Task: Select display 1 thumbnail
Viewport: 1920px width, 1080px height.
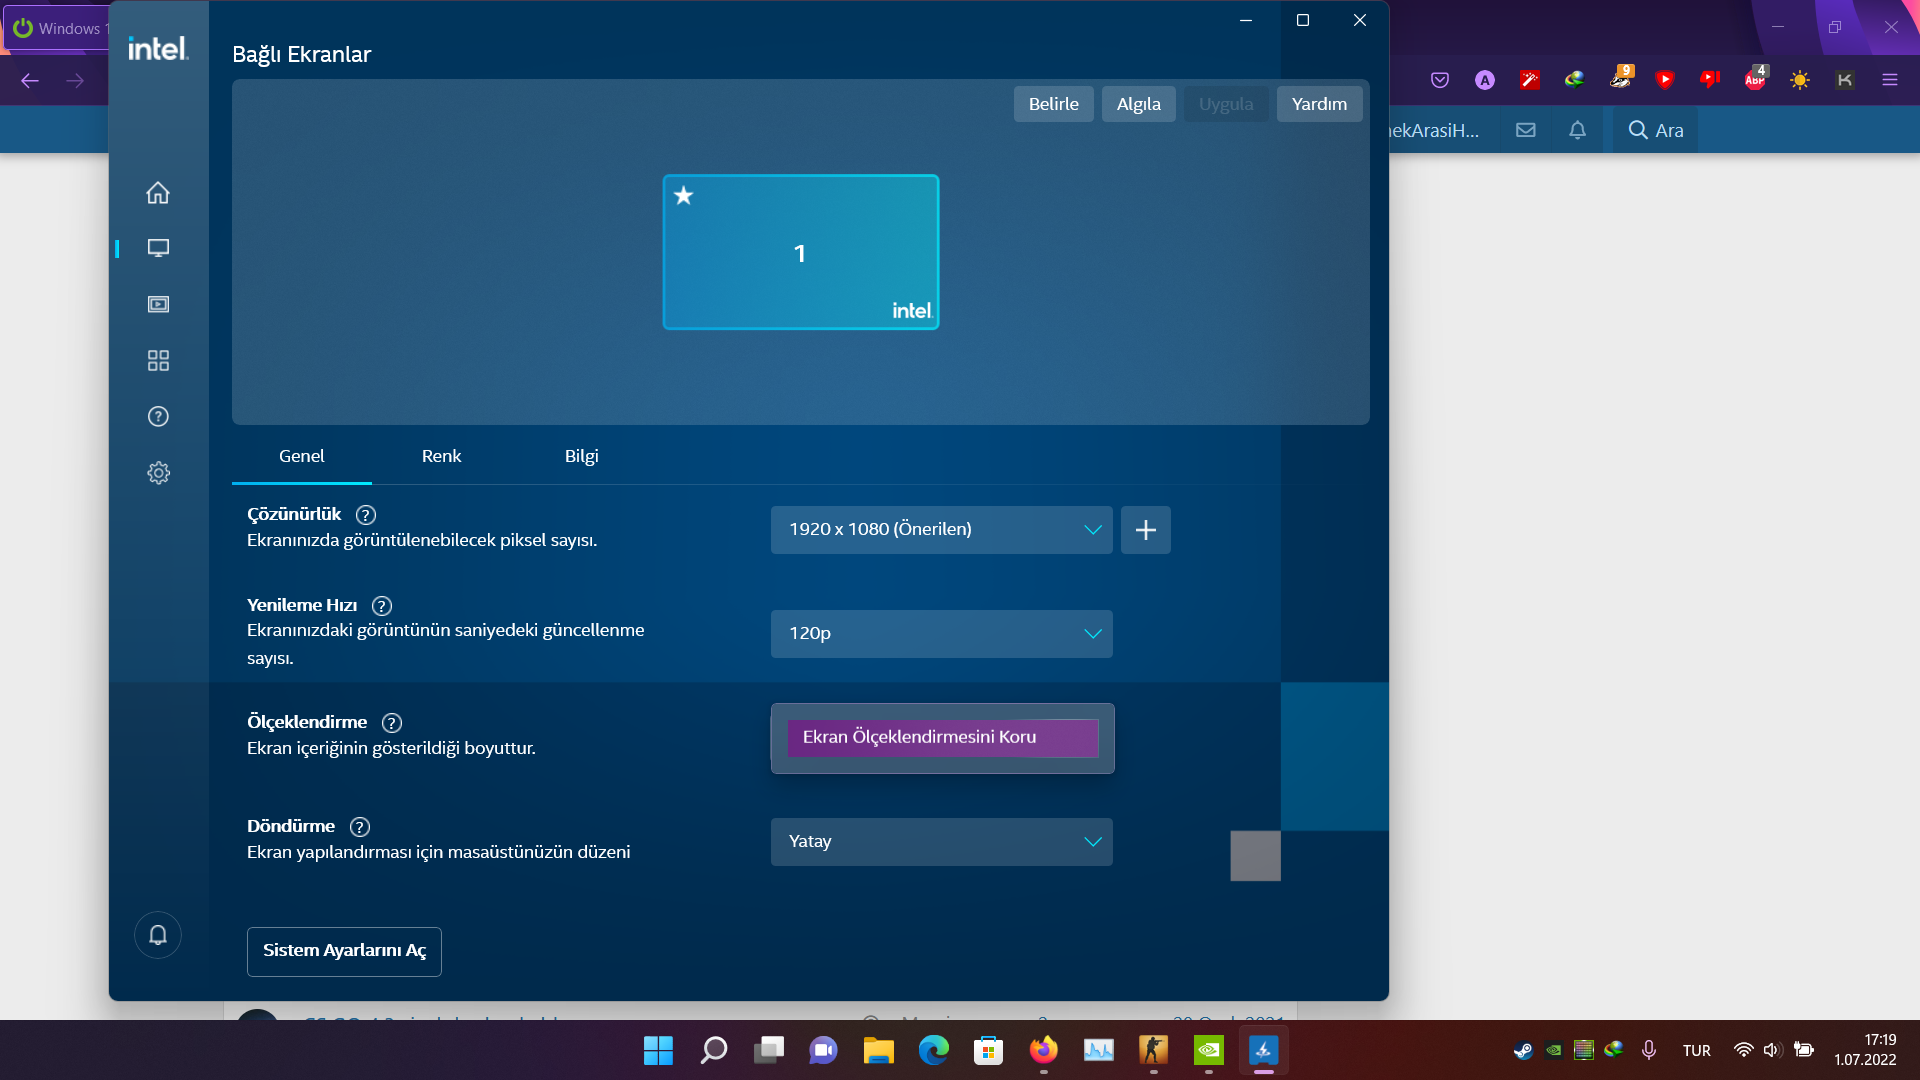Action: (x=800, y=252)
